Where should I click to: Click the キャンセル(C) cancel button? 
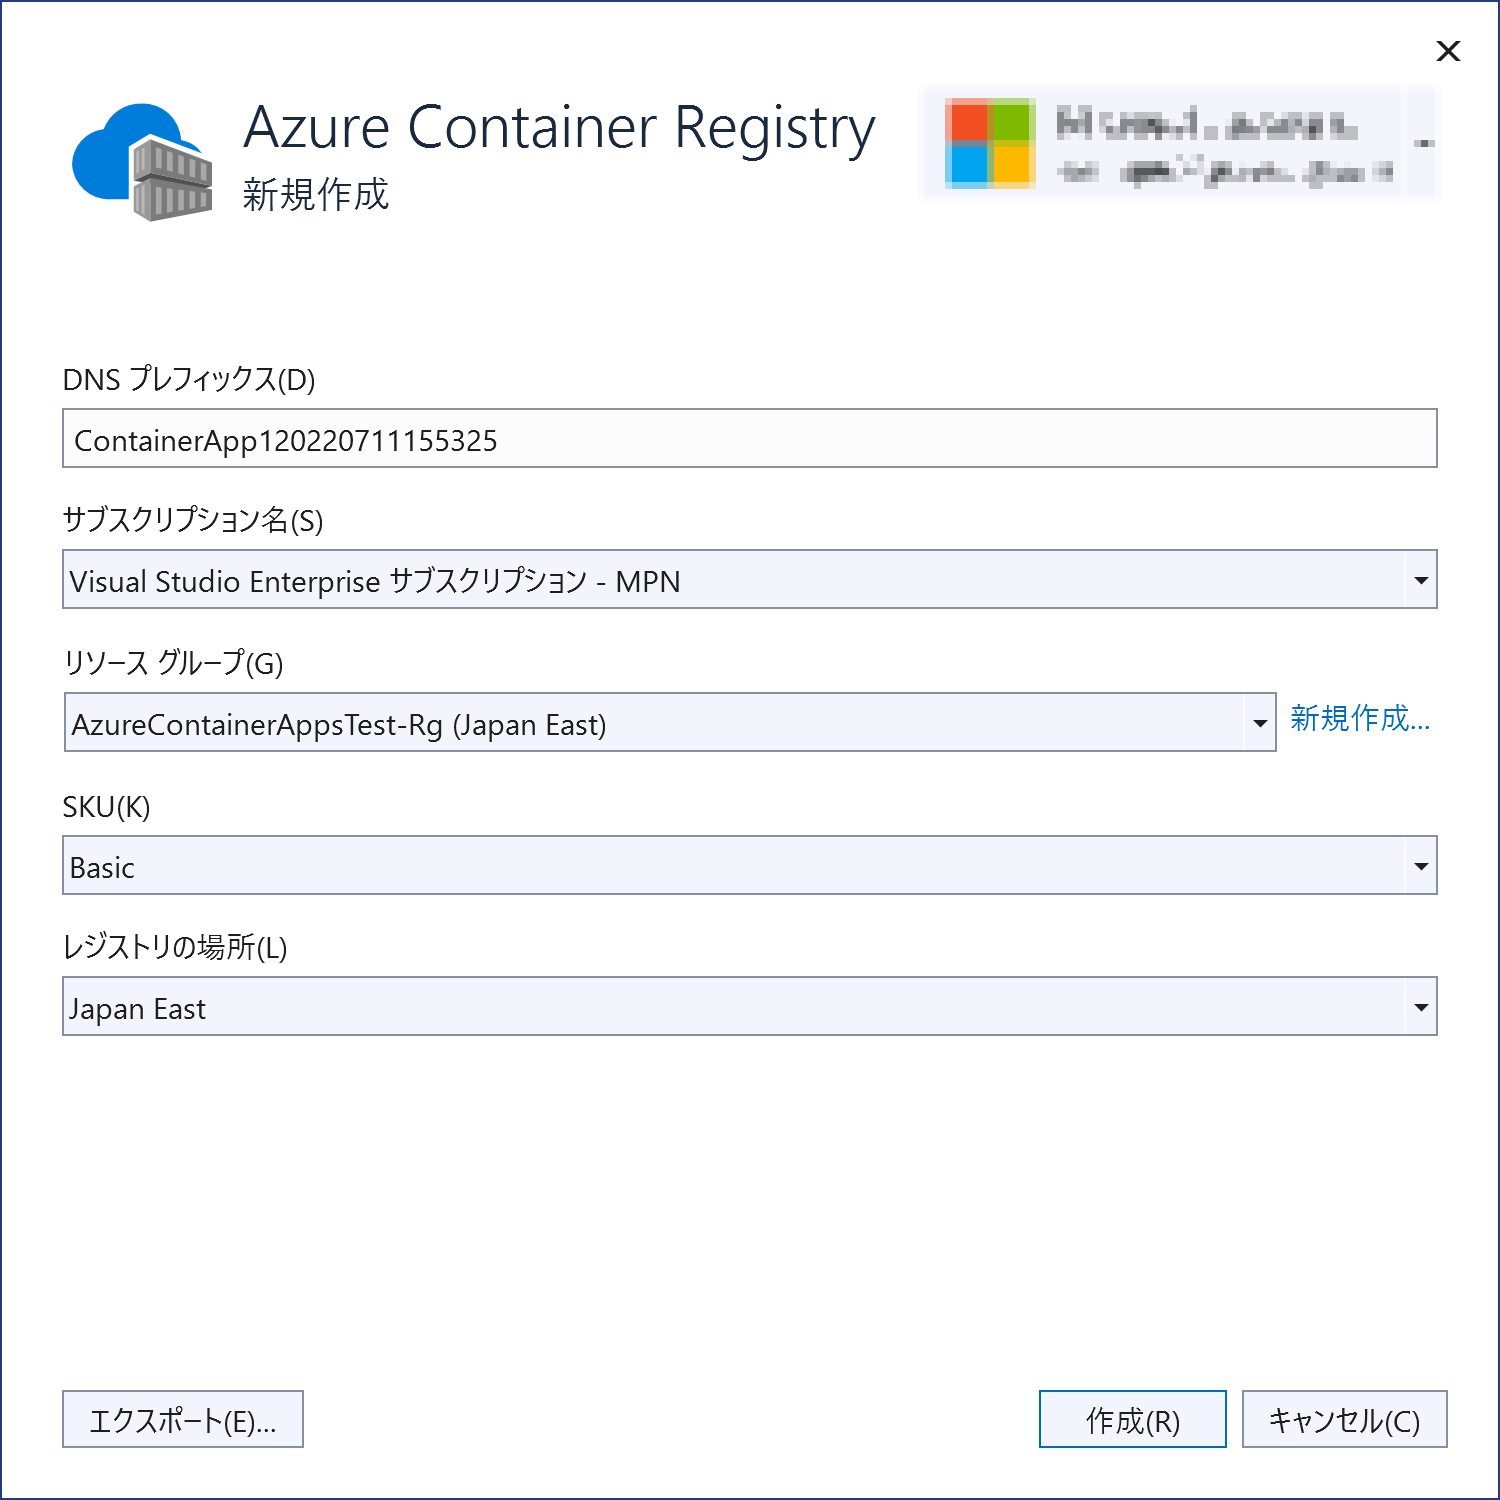[x=1345, y=1419]
